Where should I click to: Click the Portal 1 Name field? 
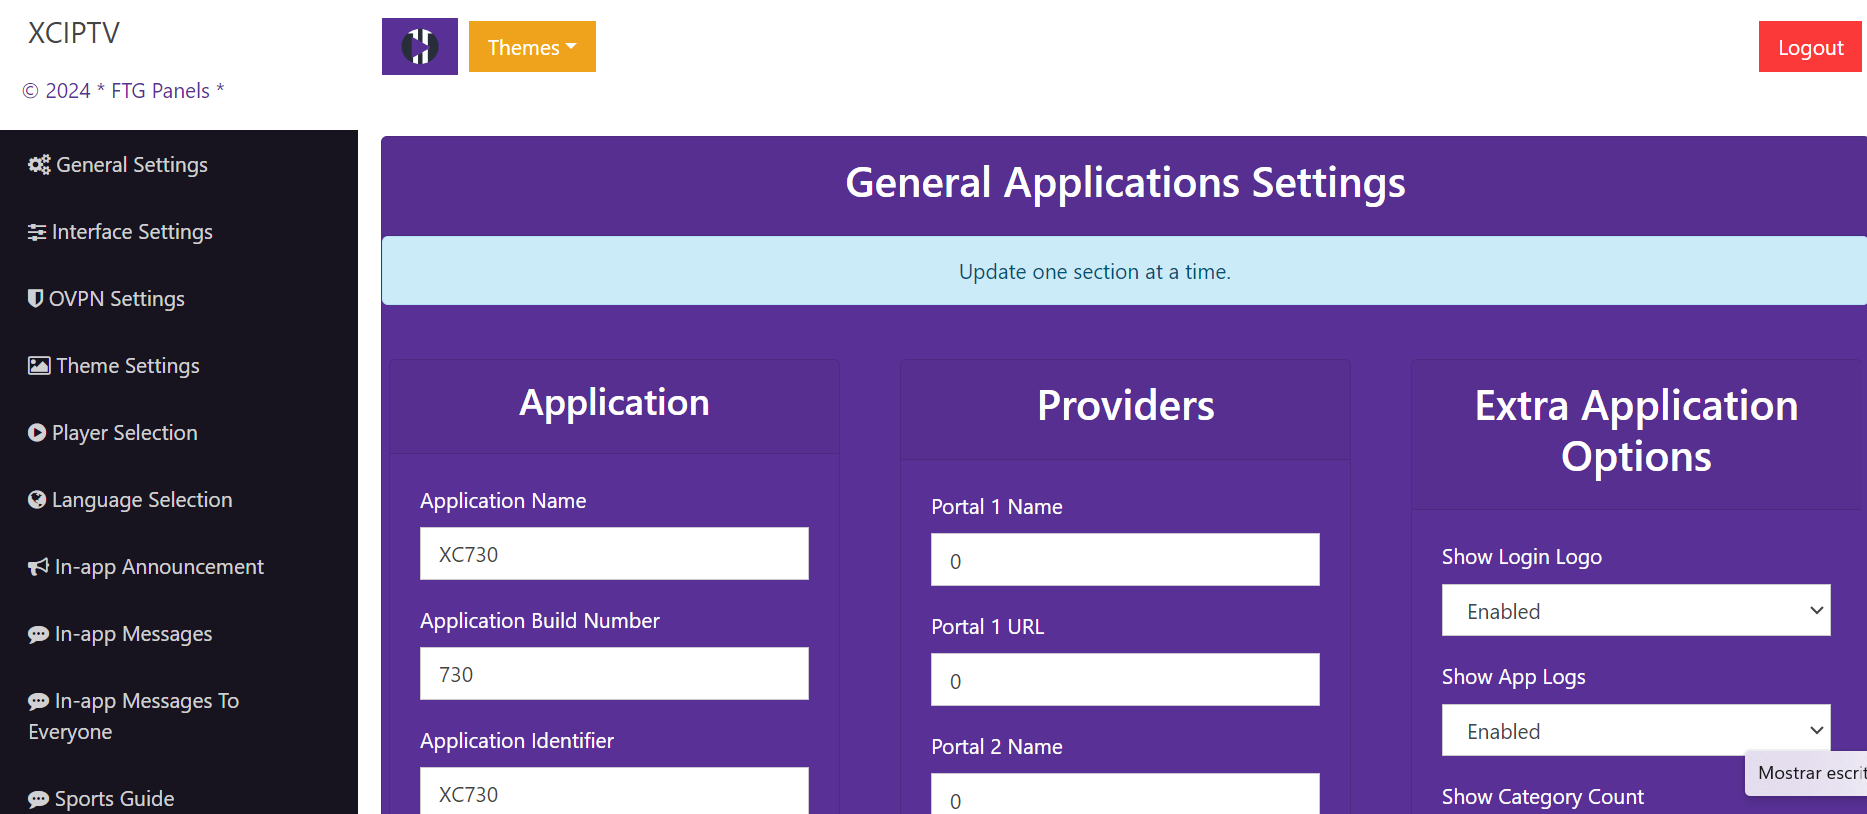[x=1125, y=560]
